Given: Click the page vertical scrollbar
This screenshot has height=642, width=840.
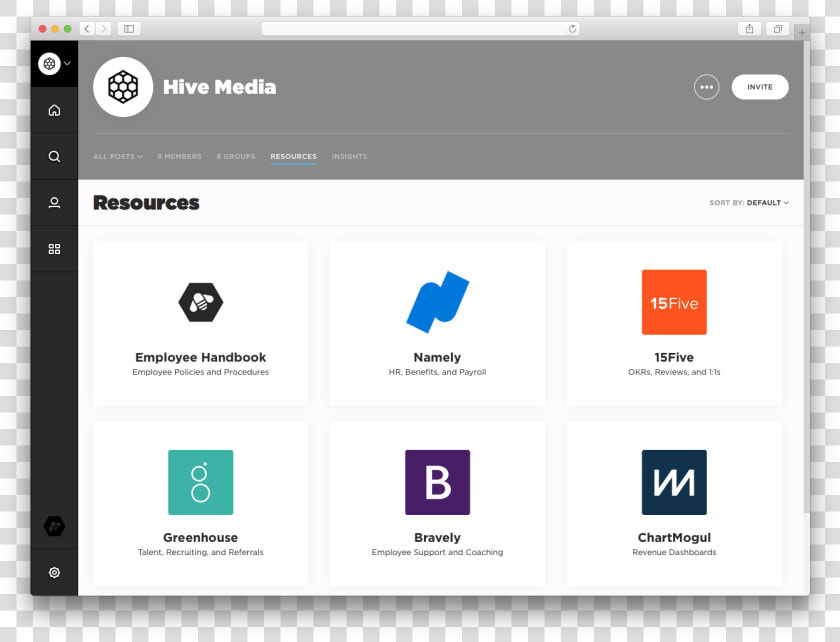Looking at the screenshot, I should tap(807, 276).
